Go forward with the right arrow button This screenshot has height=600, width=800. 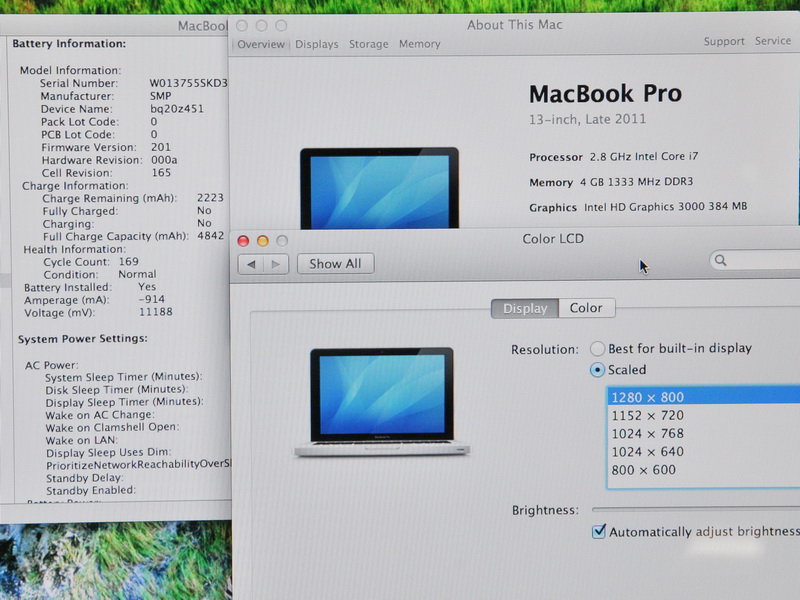276,264
